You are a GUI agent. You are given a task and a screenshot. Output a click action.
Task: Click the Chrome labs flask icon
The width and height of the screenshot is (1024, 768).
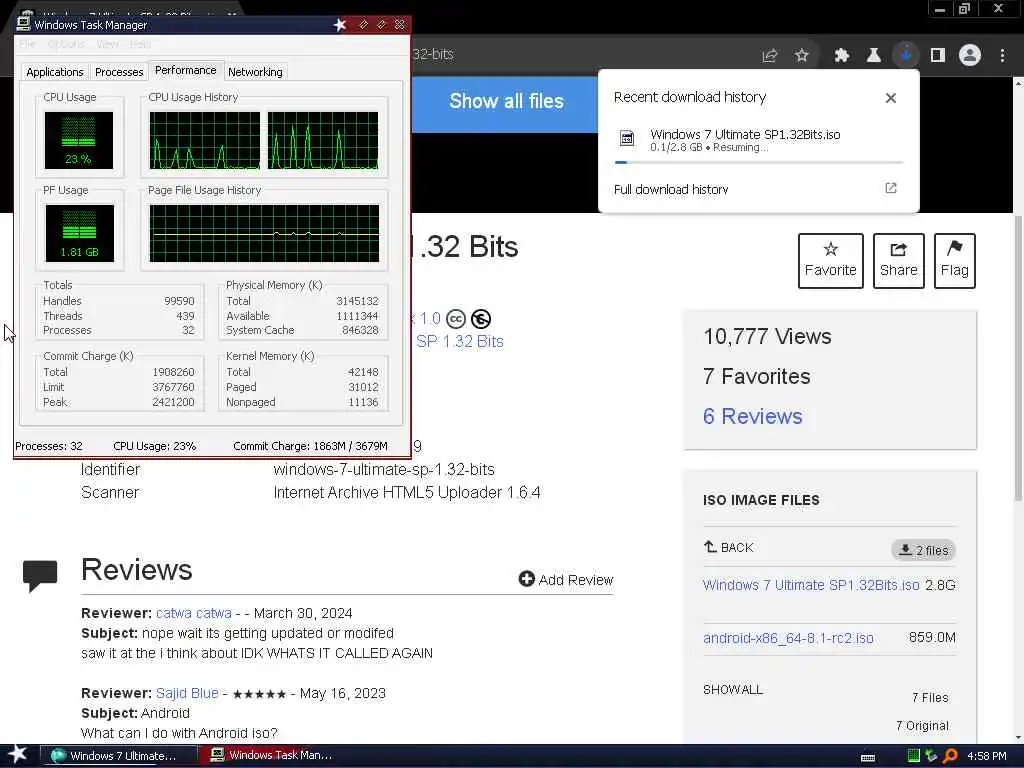[874, 56]
